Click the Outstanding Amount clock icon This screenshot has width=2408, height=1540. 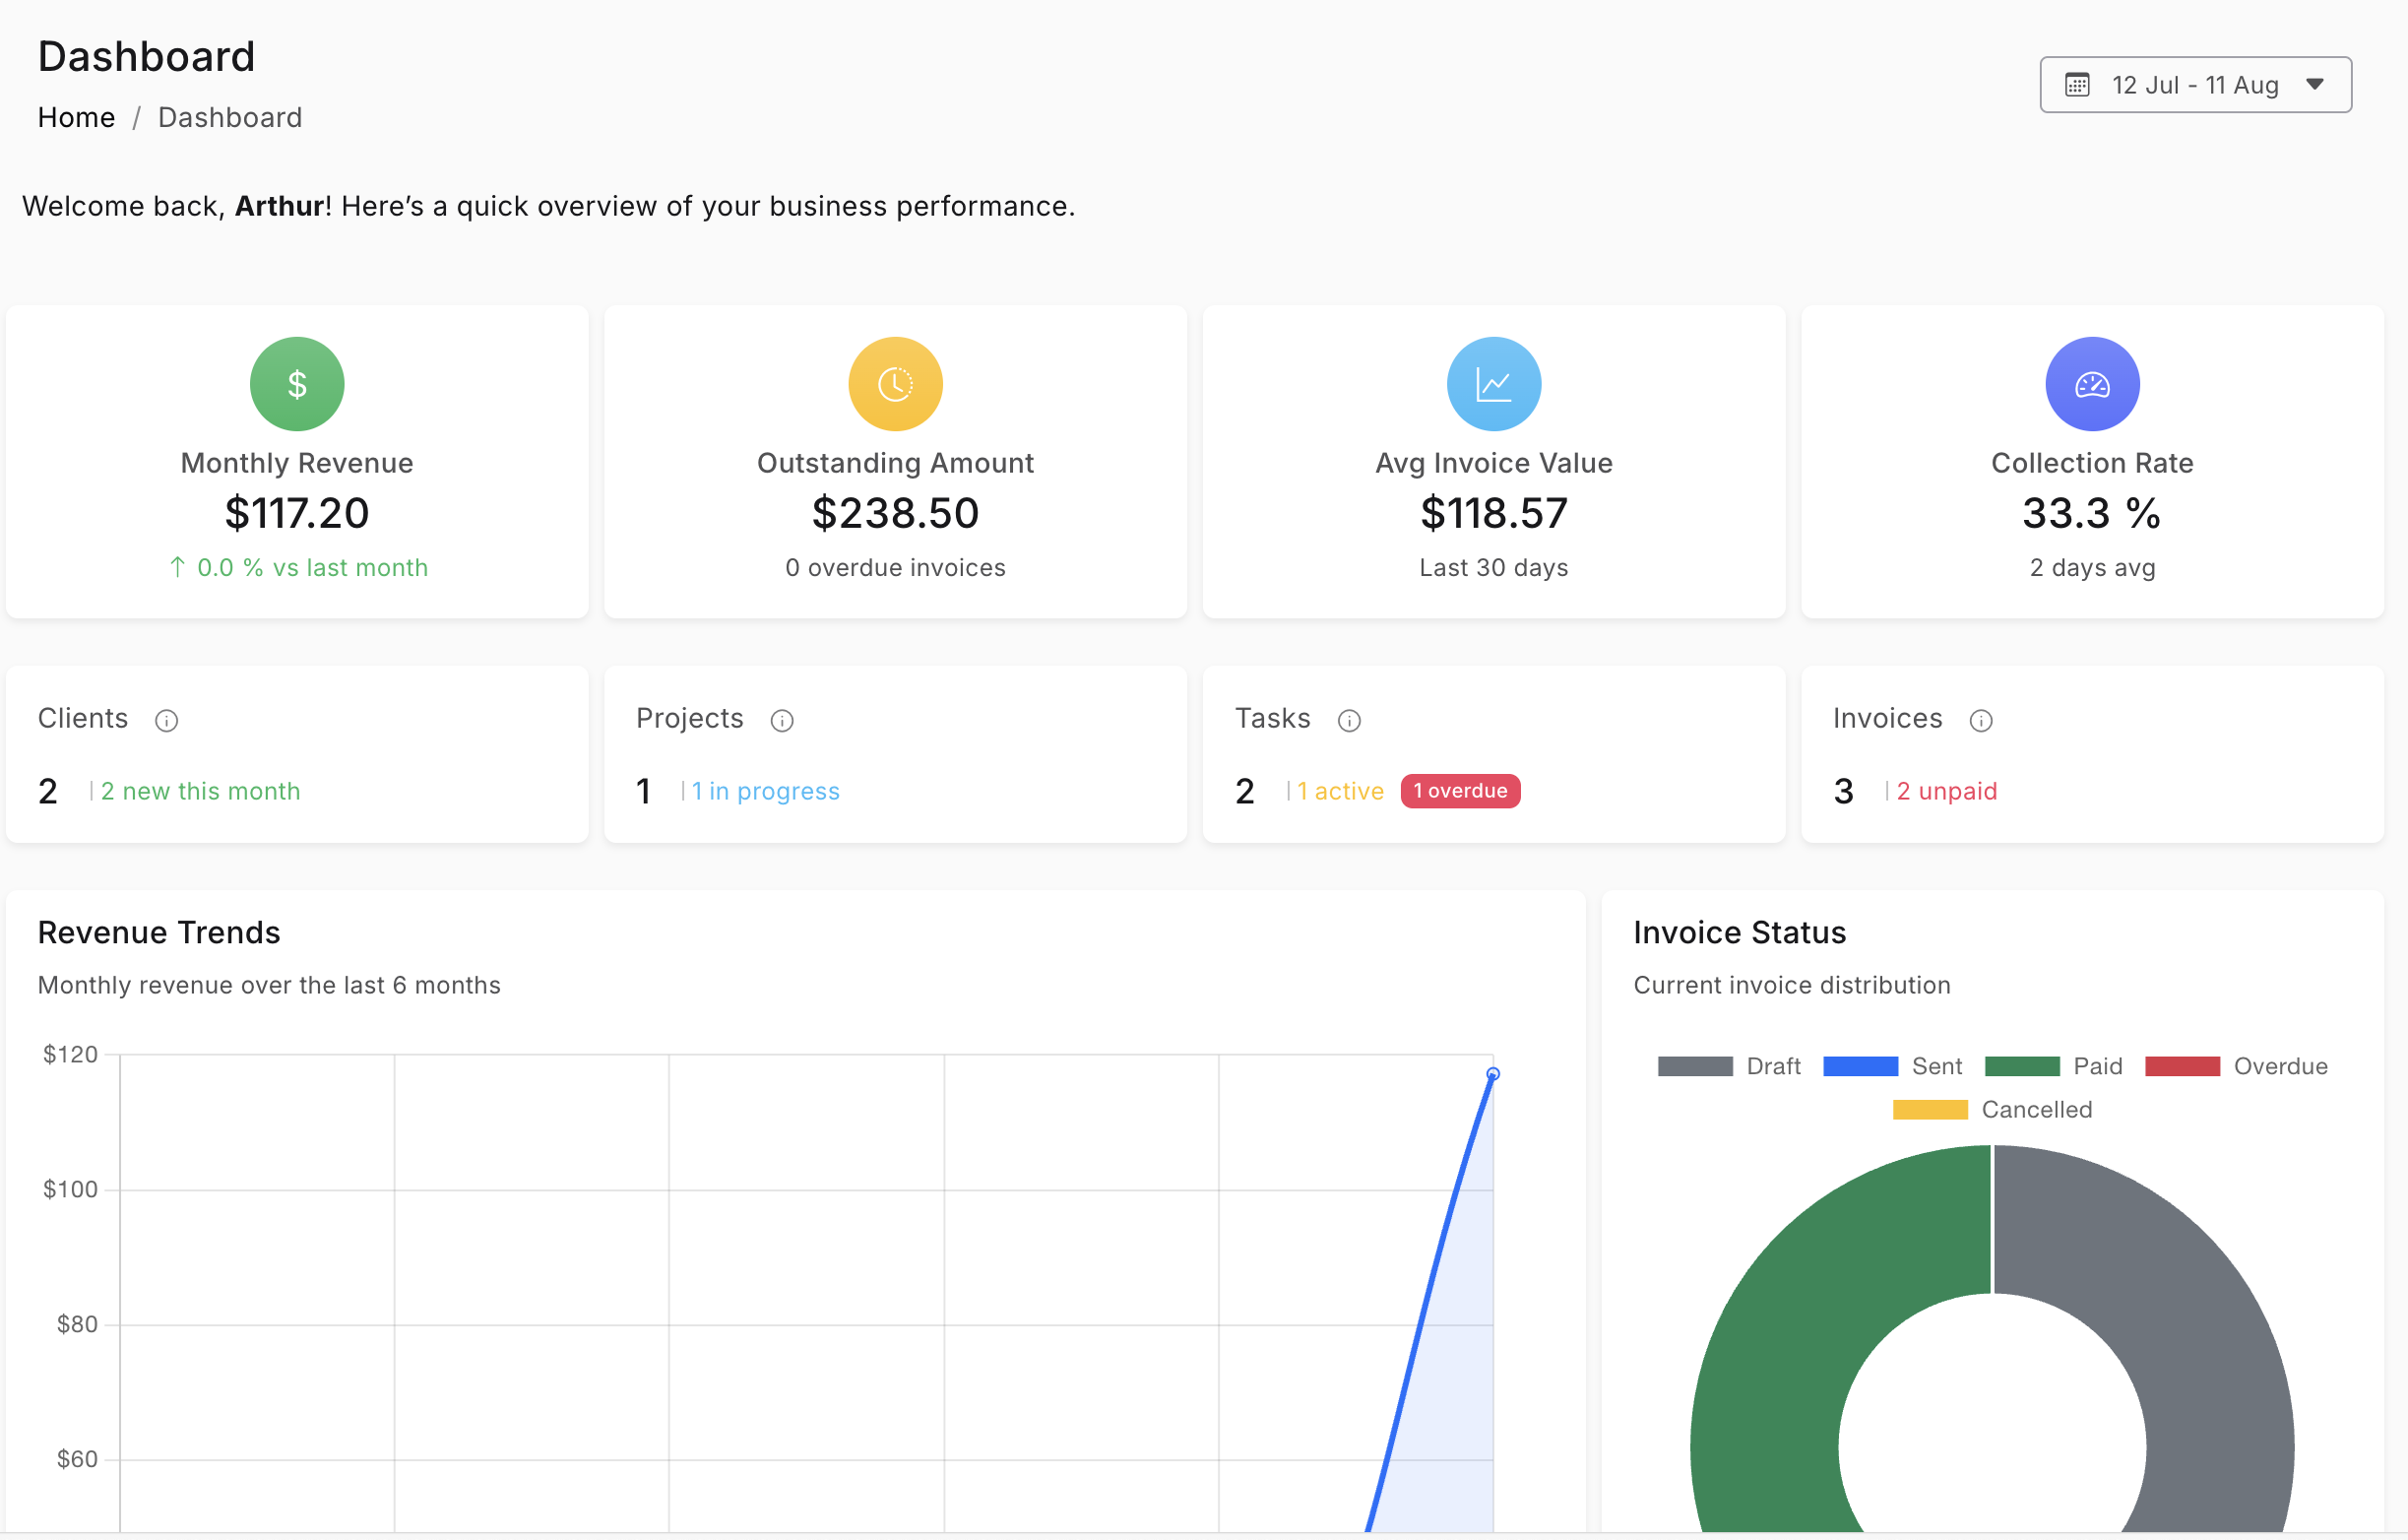[894, 383]
